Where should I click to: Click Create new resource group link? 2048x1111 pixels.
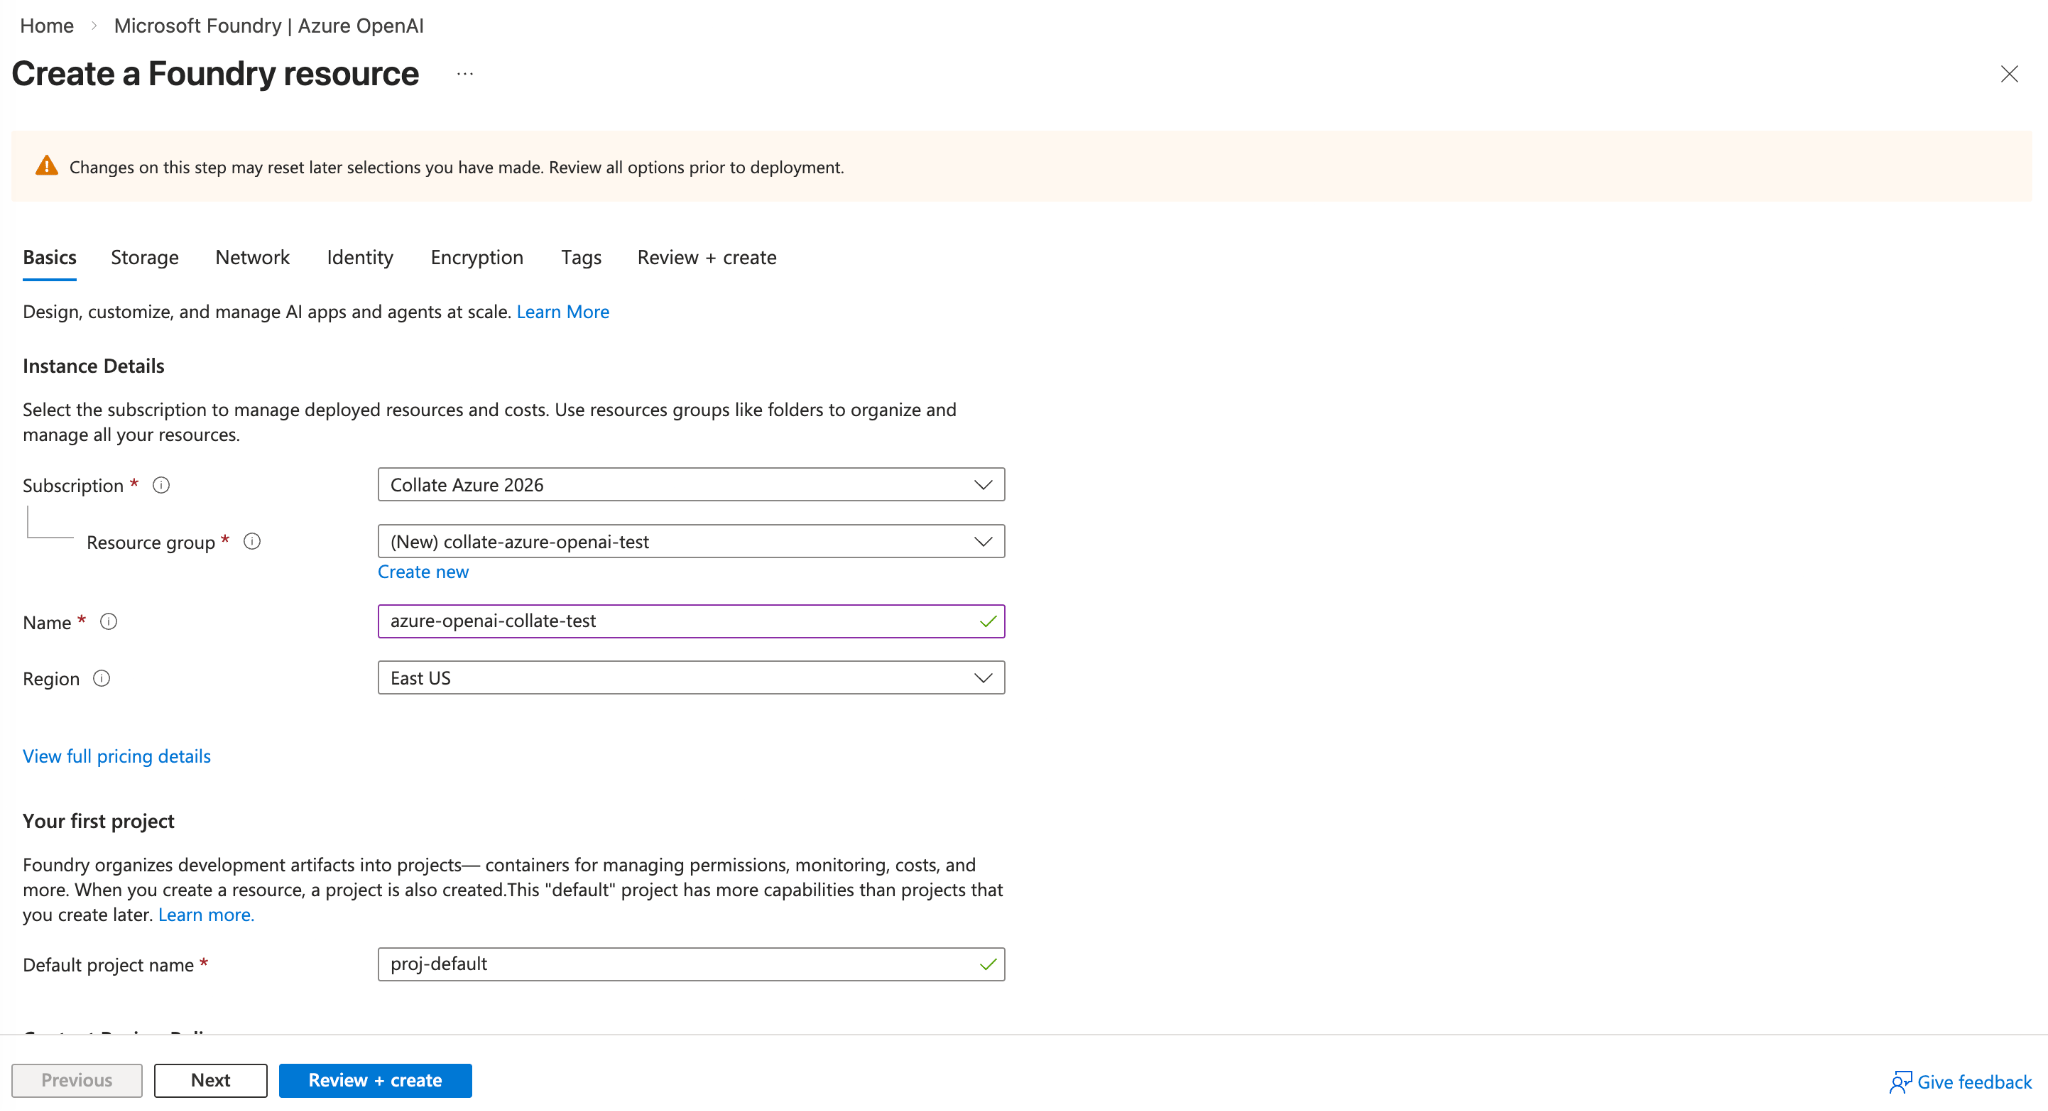pyautogui.click(x=423, y=571)
